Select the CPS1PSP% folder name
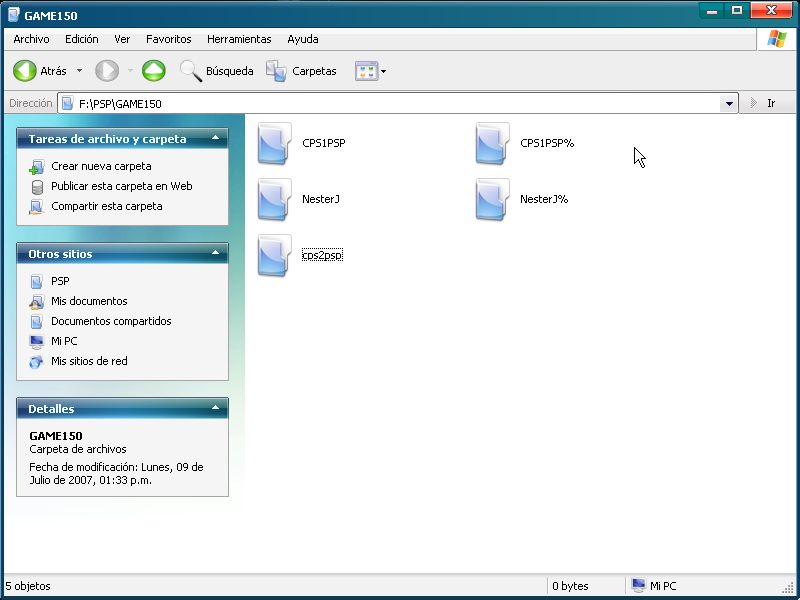This screenshot has height=600, width=800. (547, 143)
